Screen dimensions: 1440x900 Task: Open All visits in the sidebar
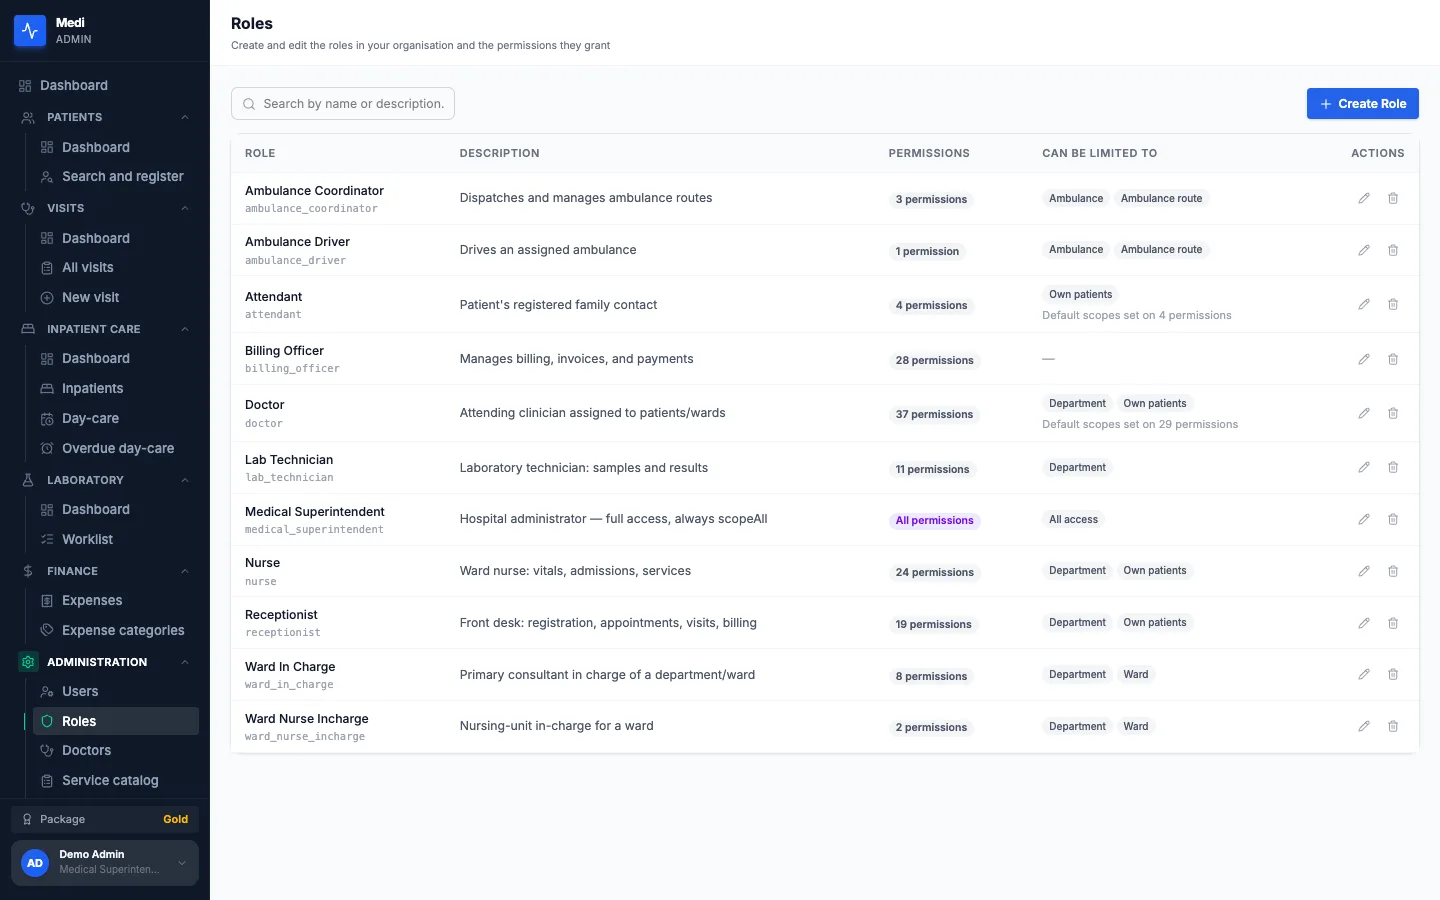[x=116, y=267]
